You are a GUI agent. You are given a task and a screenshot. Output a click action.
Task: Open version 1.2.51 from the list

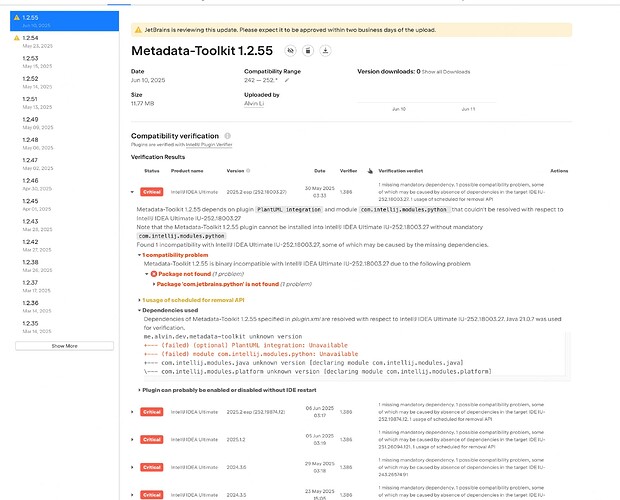[x=64, y=103]
